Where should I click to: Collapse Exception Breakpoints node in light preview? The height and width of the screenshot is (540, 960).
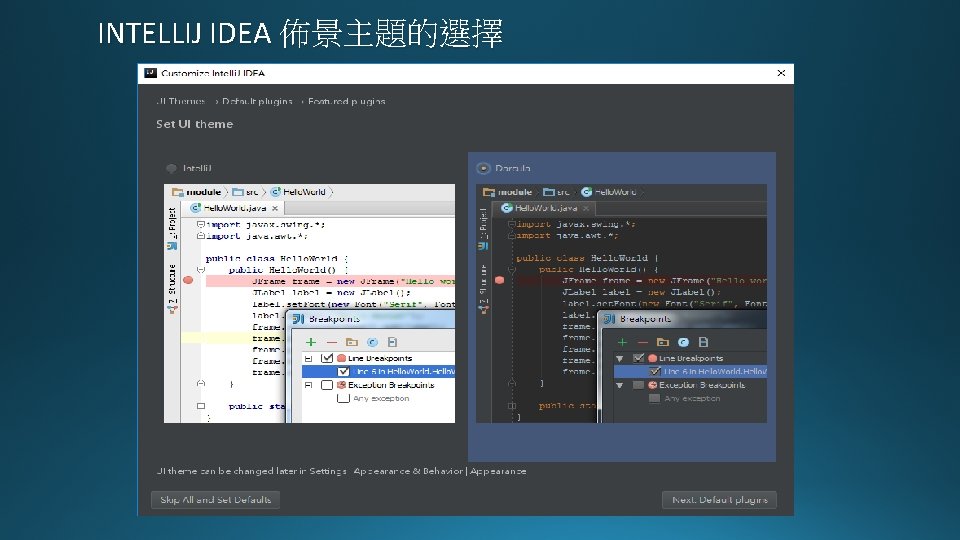coord(309,385)
